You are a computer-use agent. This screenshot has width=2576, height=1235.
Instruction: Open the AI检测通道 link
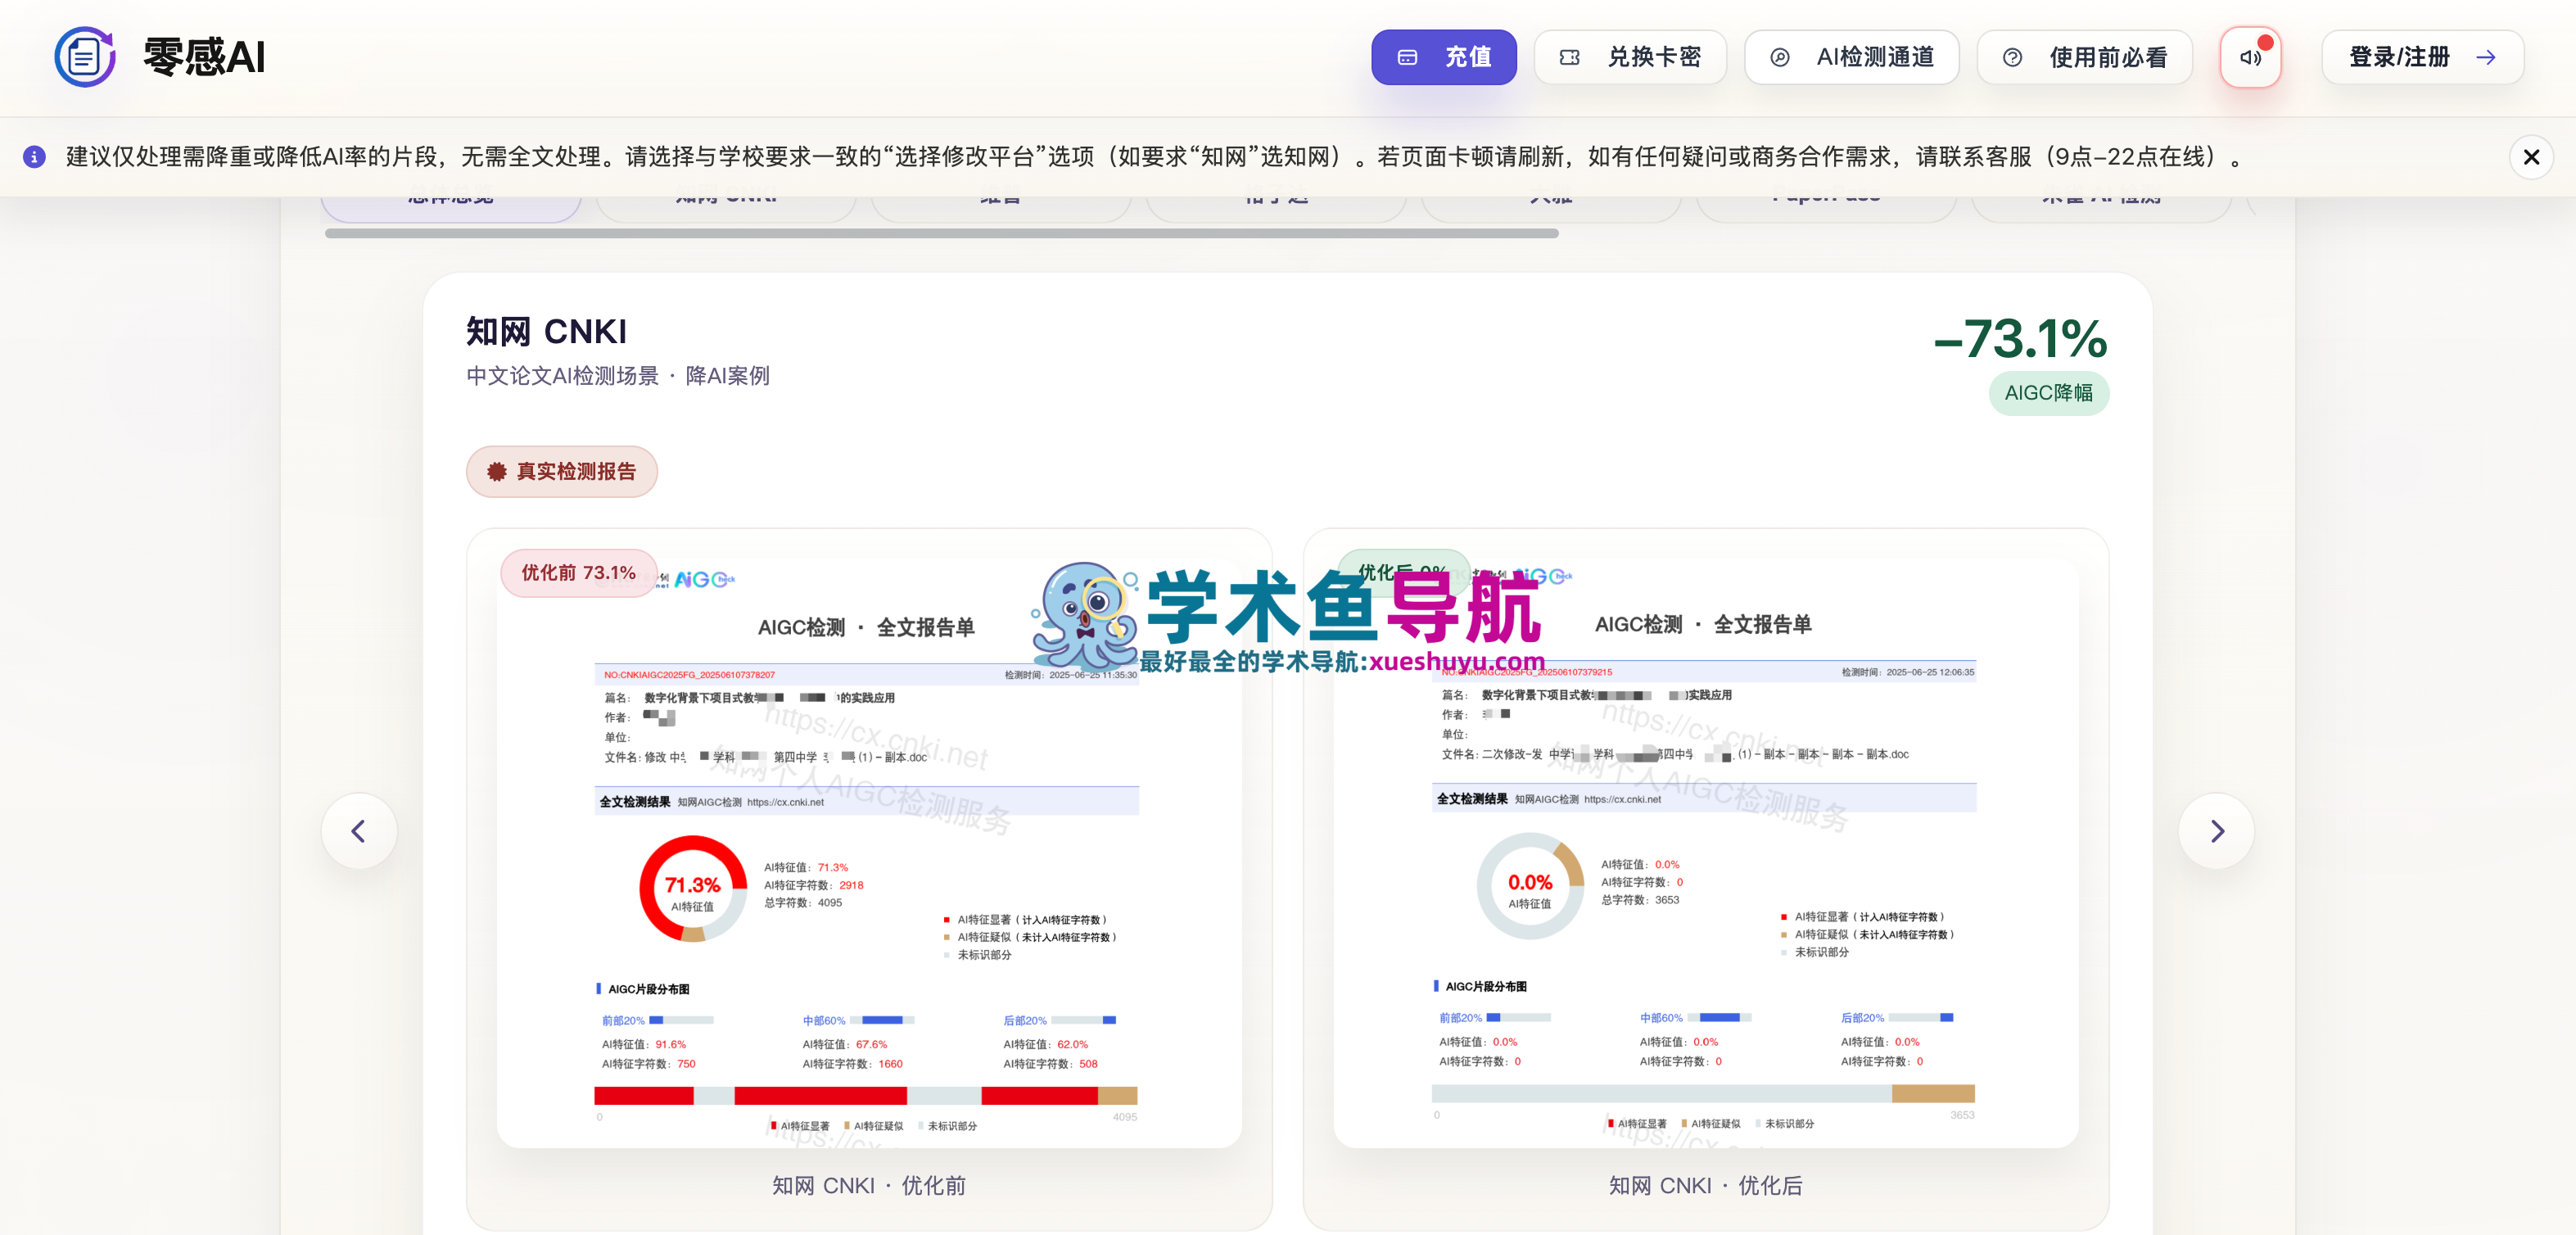1851,57
